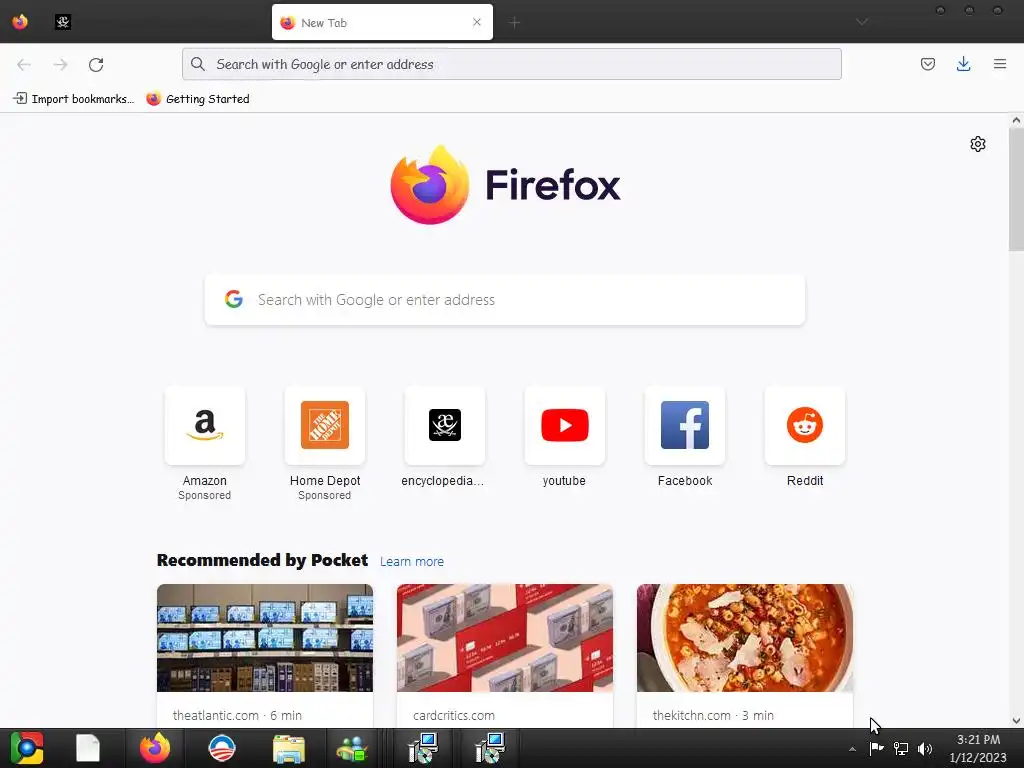Viewport: 1024px width, 768px height.
Task: Open the red-white-blue circle taskbar app
Action: tap(221, 748)
